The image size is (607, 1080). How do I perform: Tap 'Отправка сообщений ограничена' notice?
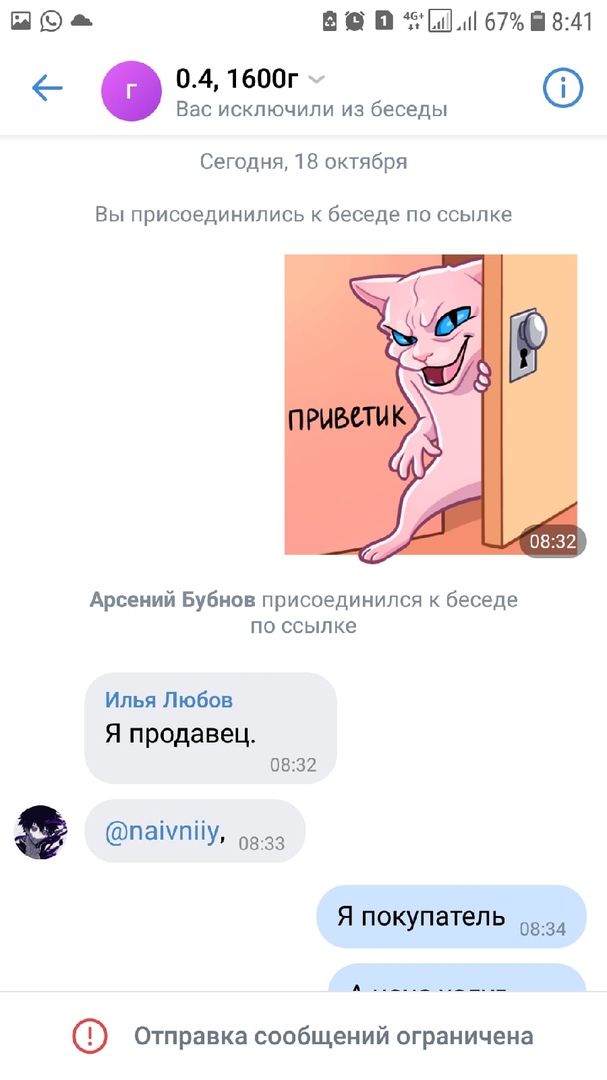tap(333, 1036)
